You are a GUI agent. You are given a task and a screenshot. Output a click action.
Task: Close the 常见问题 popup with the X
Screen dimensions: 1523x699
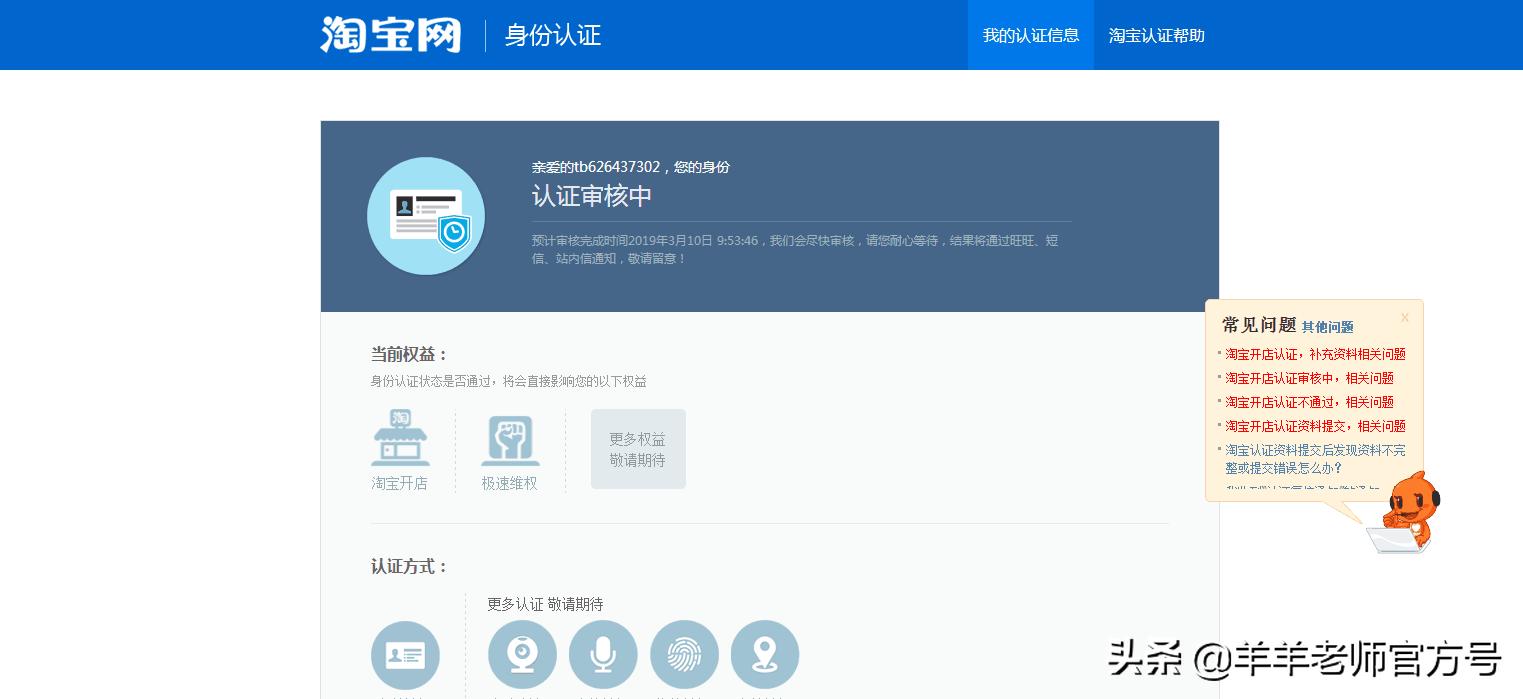pyautogui.click(x=1404, y=317)
